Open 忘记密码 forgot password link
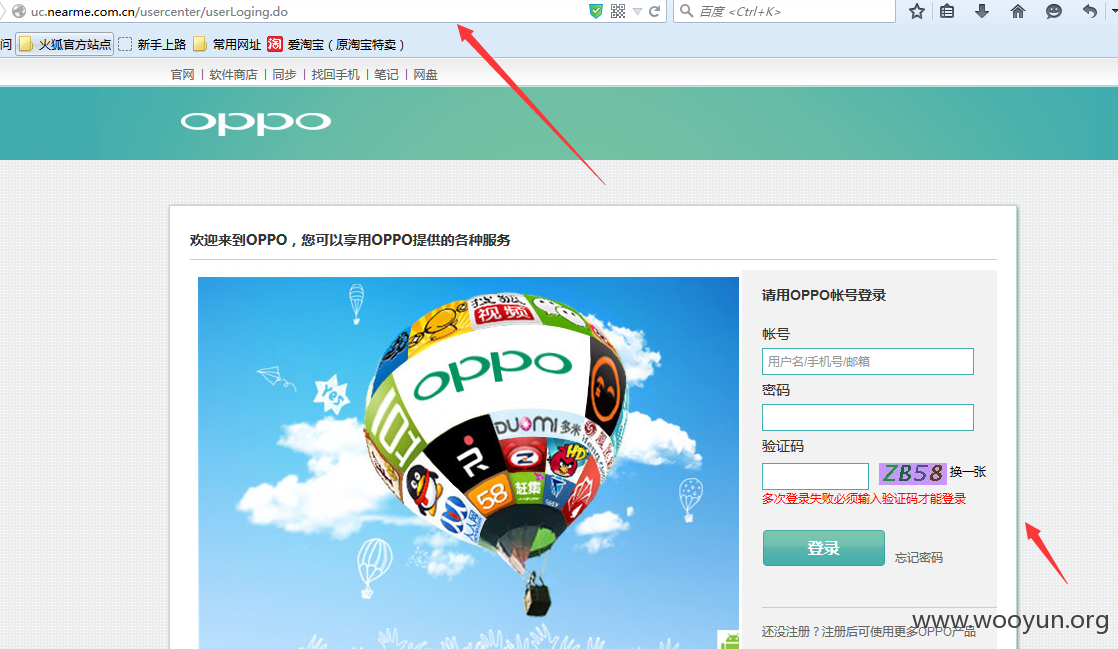Screen dimensions: 1118x649 point(918,558)
